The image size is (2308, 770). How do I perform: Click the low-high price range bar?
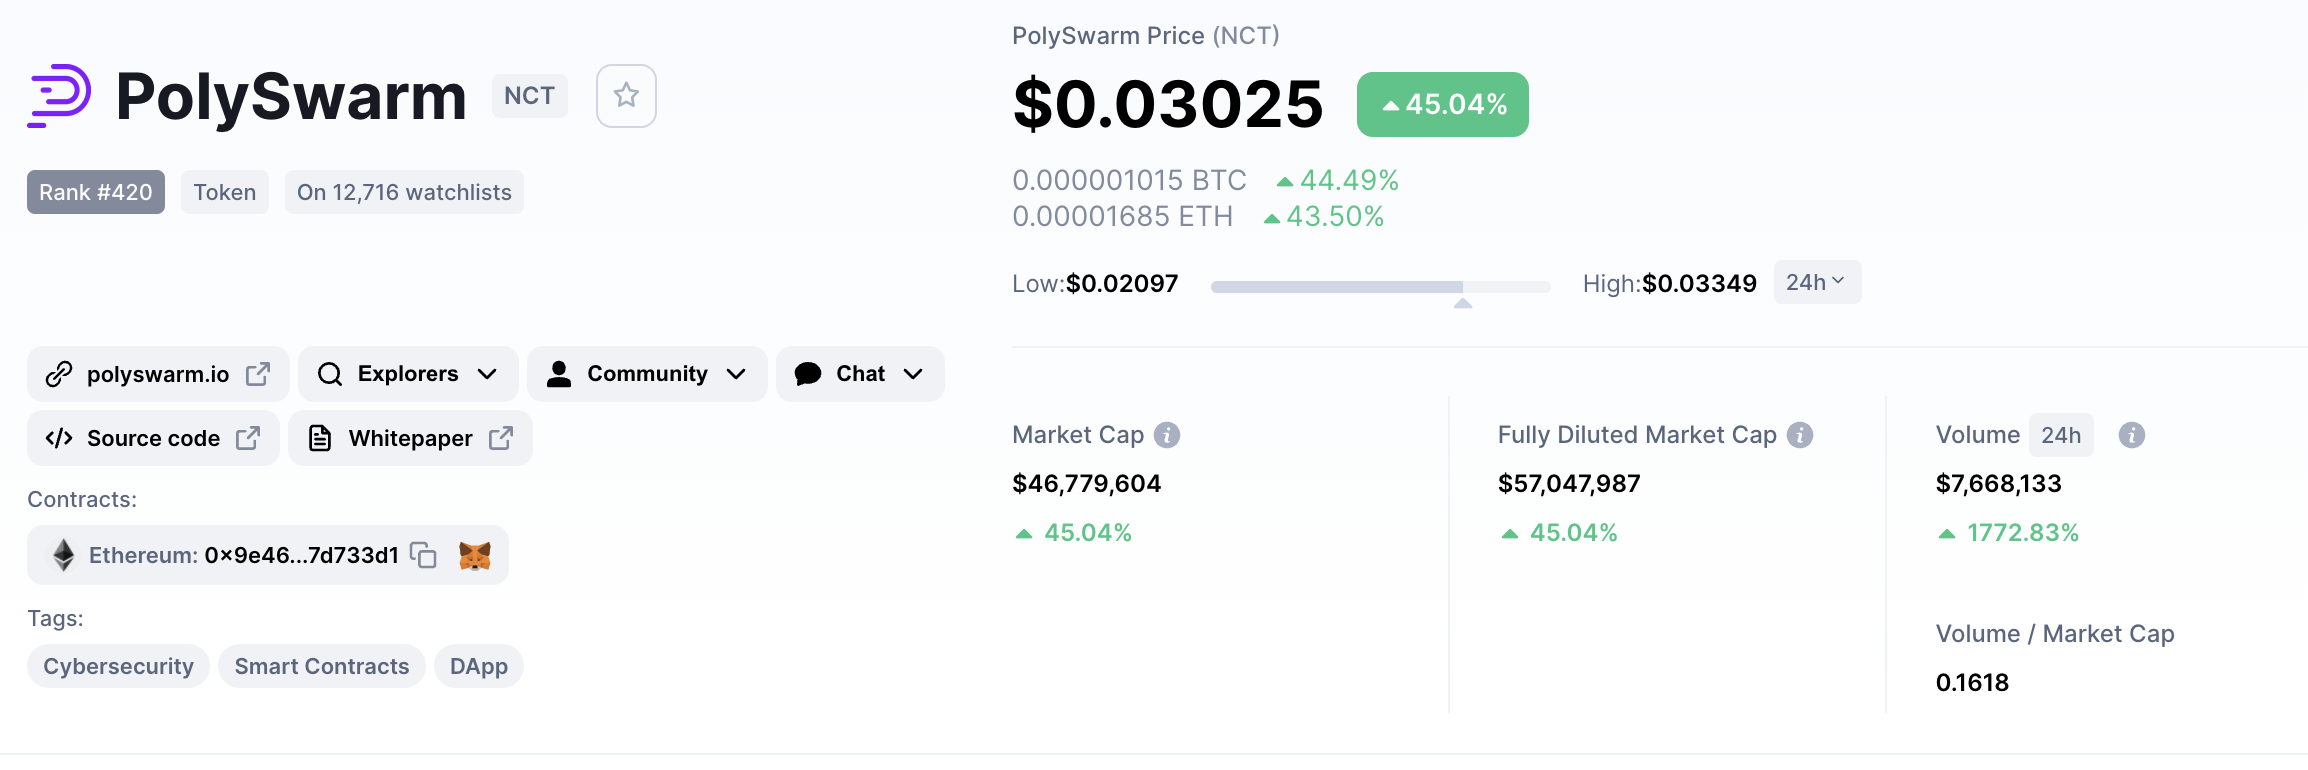pos(1380,287)
